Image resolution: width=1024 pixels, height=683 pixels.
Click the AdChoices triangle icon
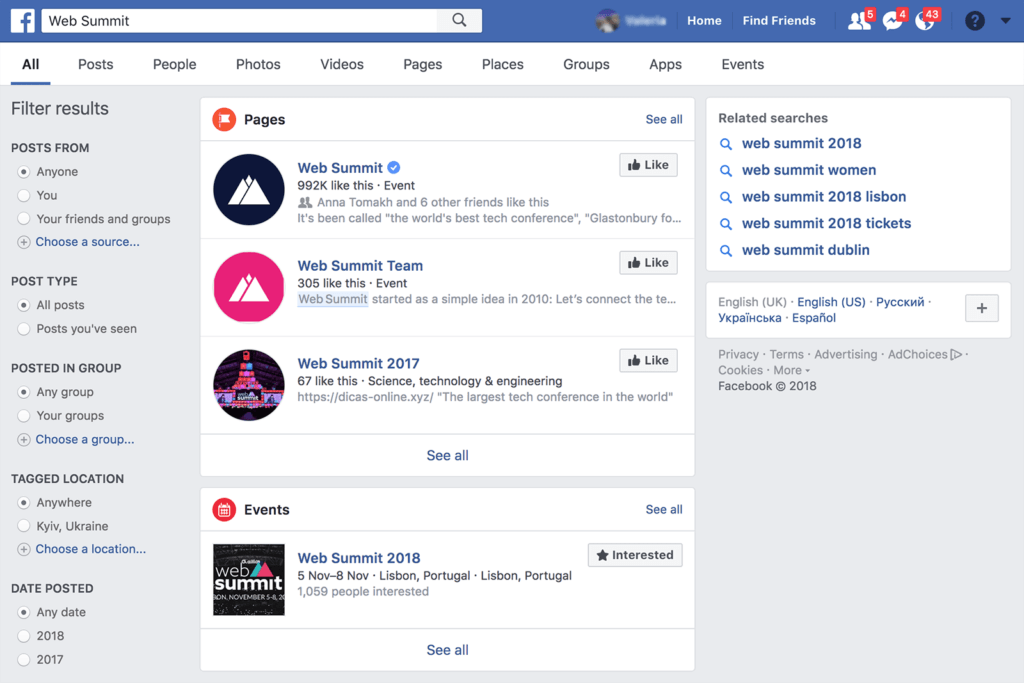point(957,355)
